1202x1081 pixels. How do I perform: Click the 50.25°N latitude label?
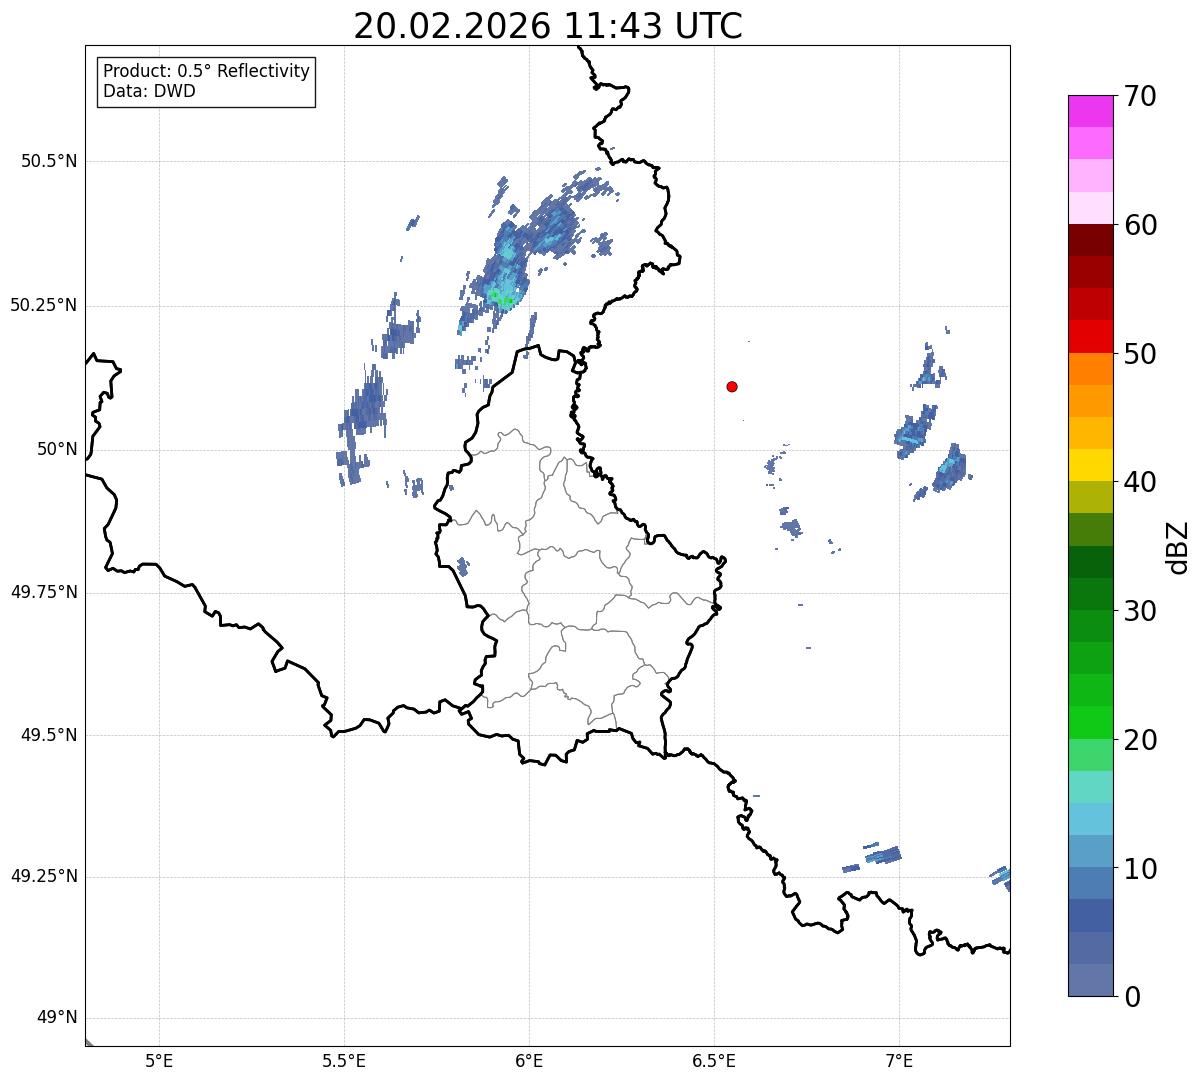coord(44,305)
